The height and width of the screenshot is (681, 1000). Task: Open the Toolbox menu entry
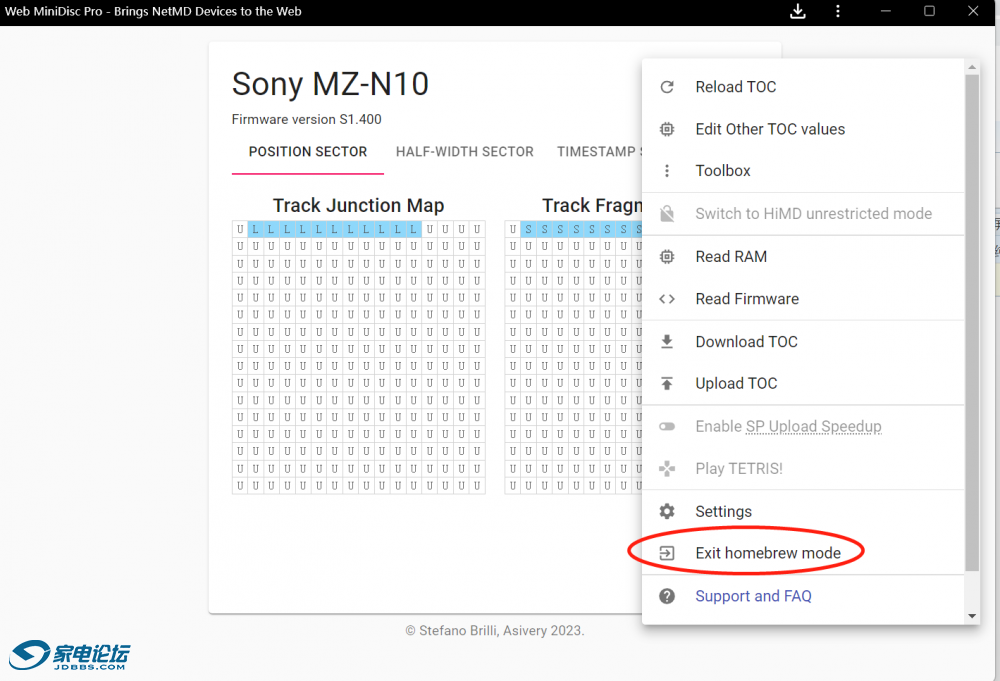(x=803, y=171)
